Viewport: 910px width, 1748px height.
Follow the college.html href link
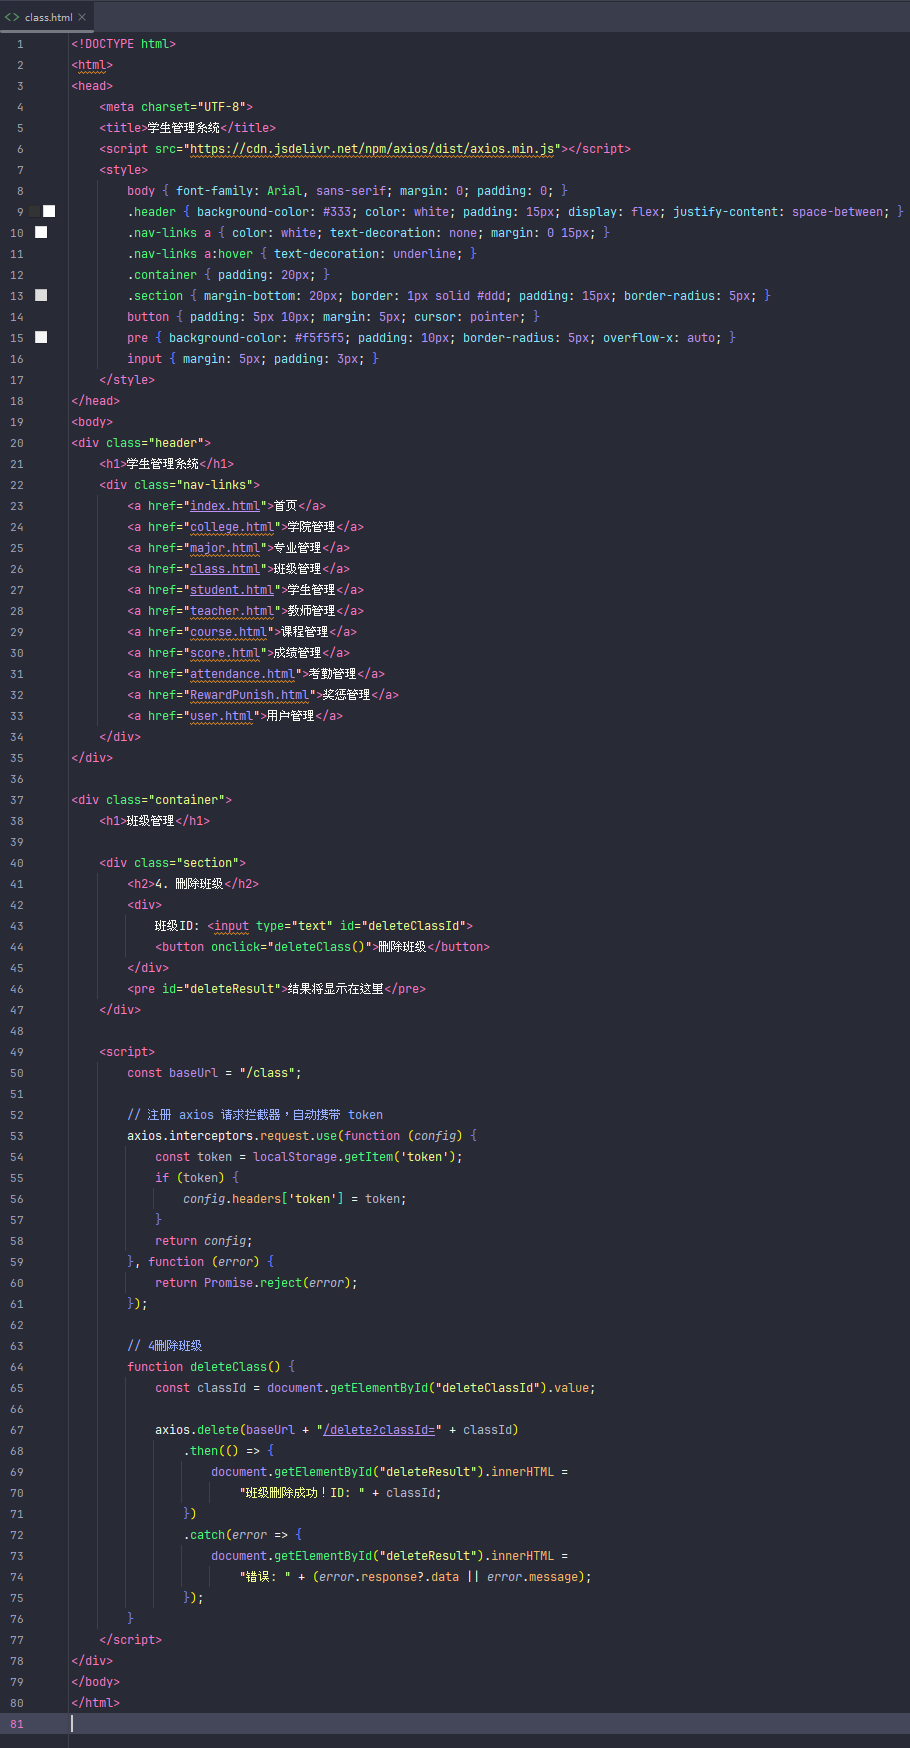(232, 527)
